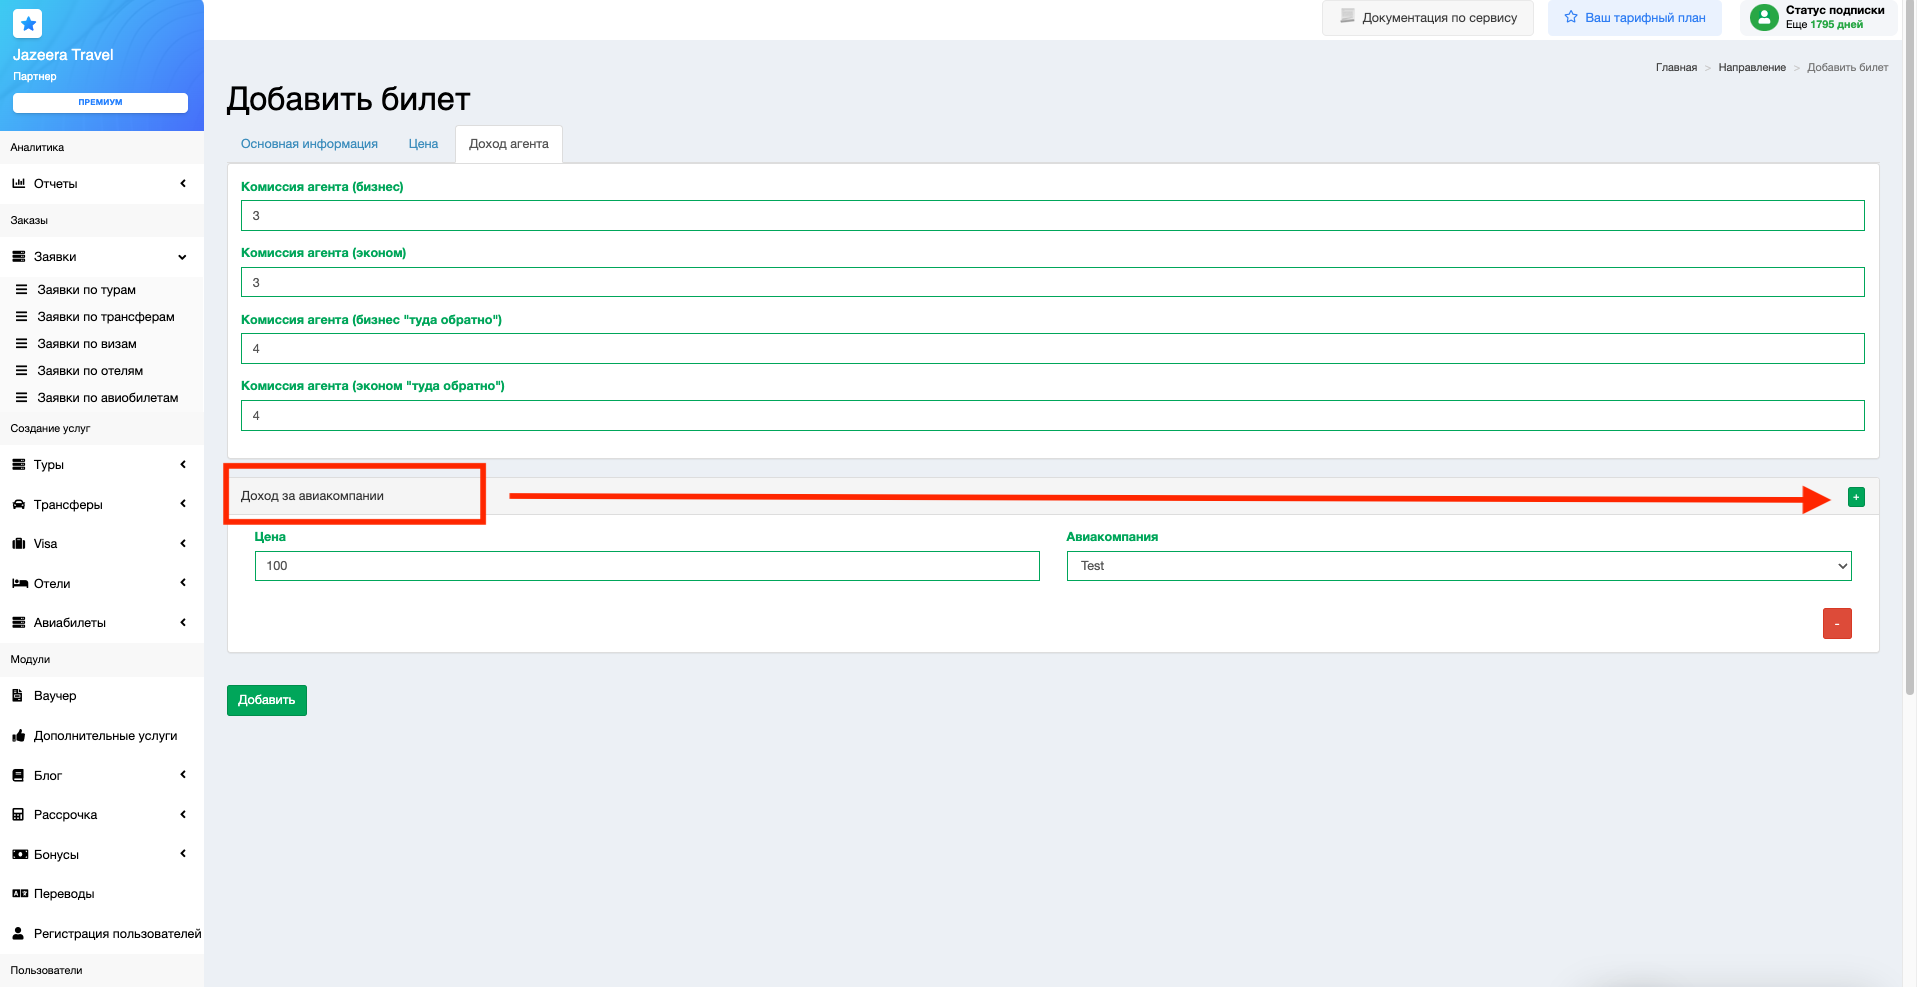Click the thumbs-up icon for Дополнительные услуги
The width and height of the screenshot is (1917, 987).
click(x=18, y=736)
